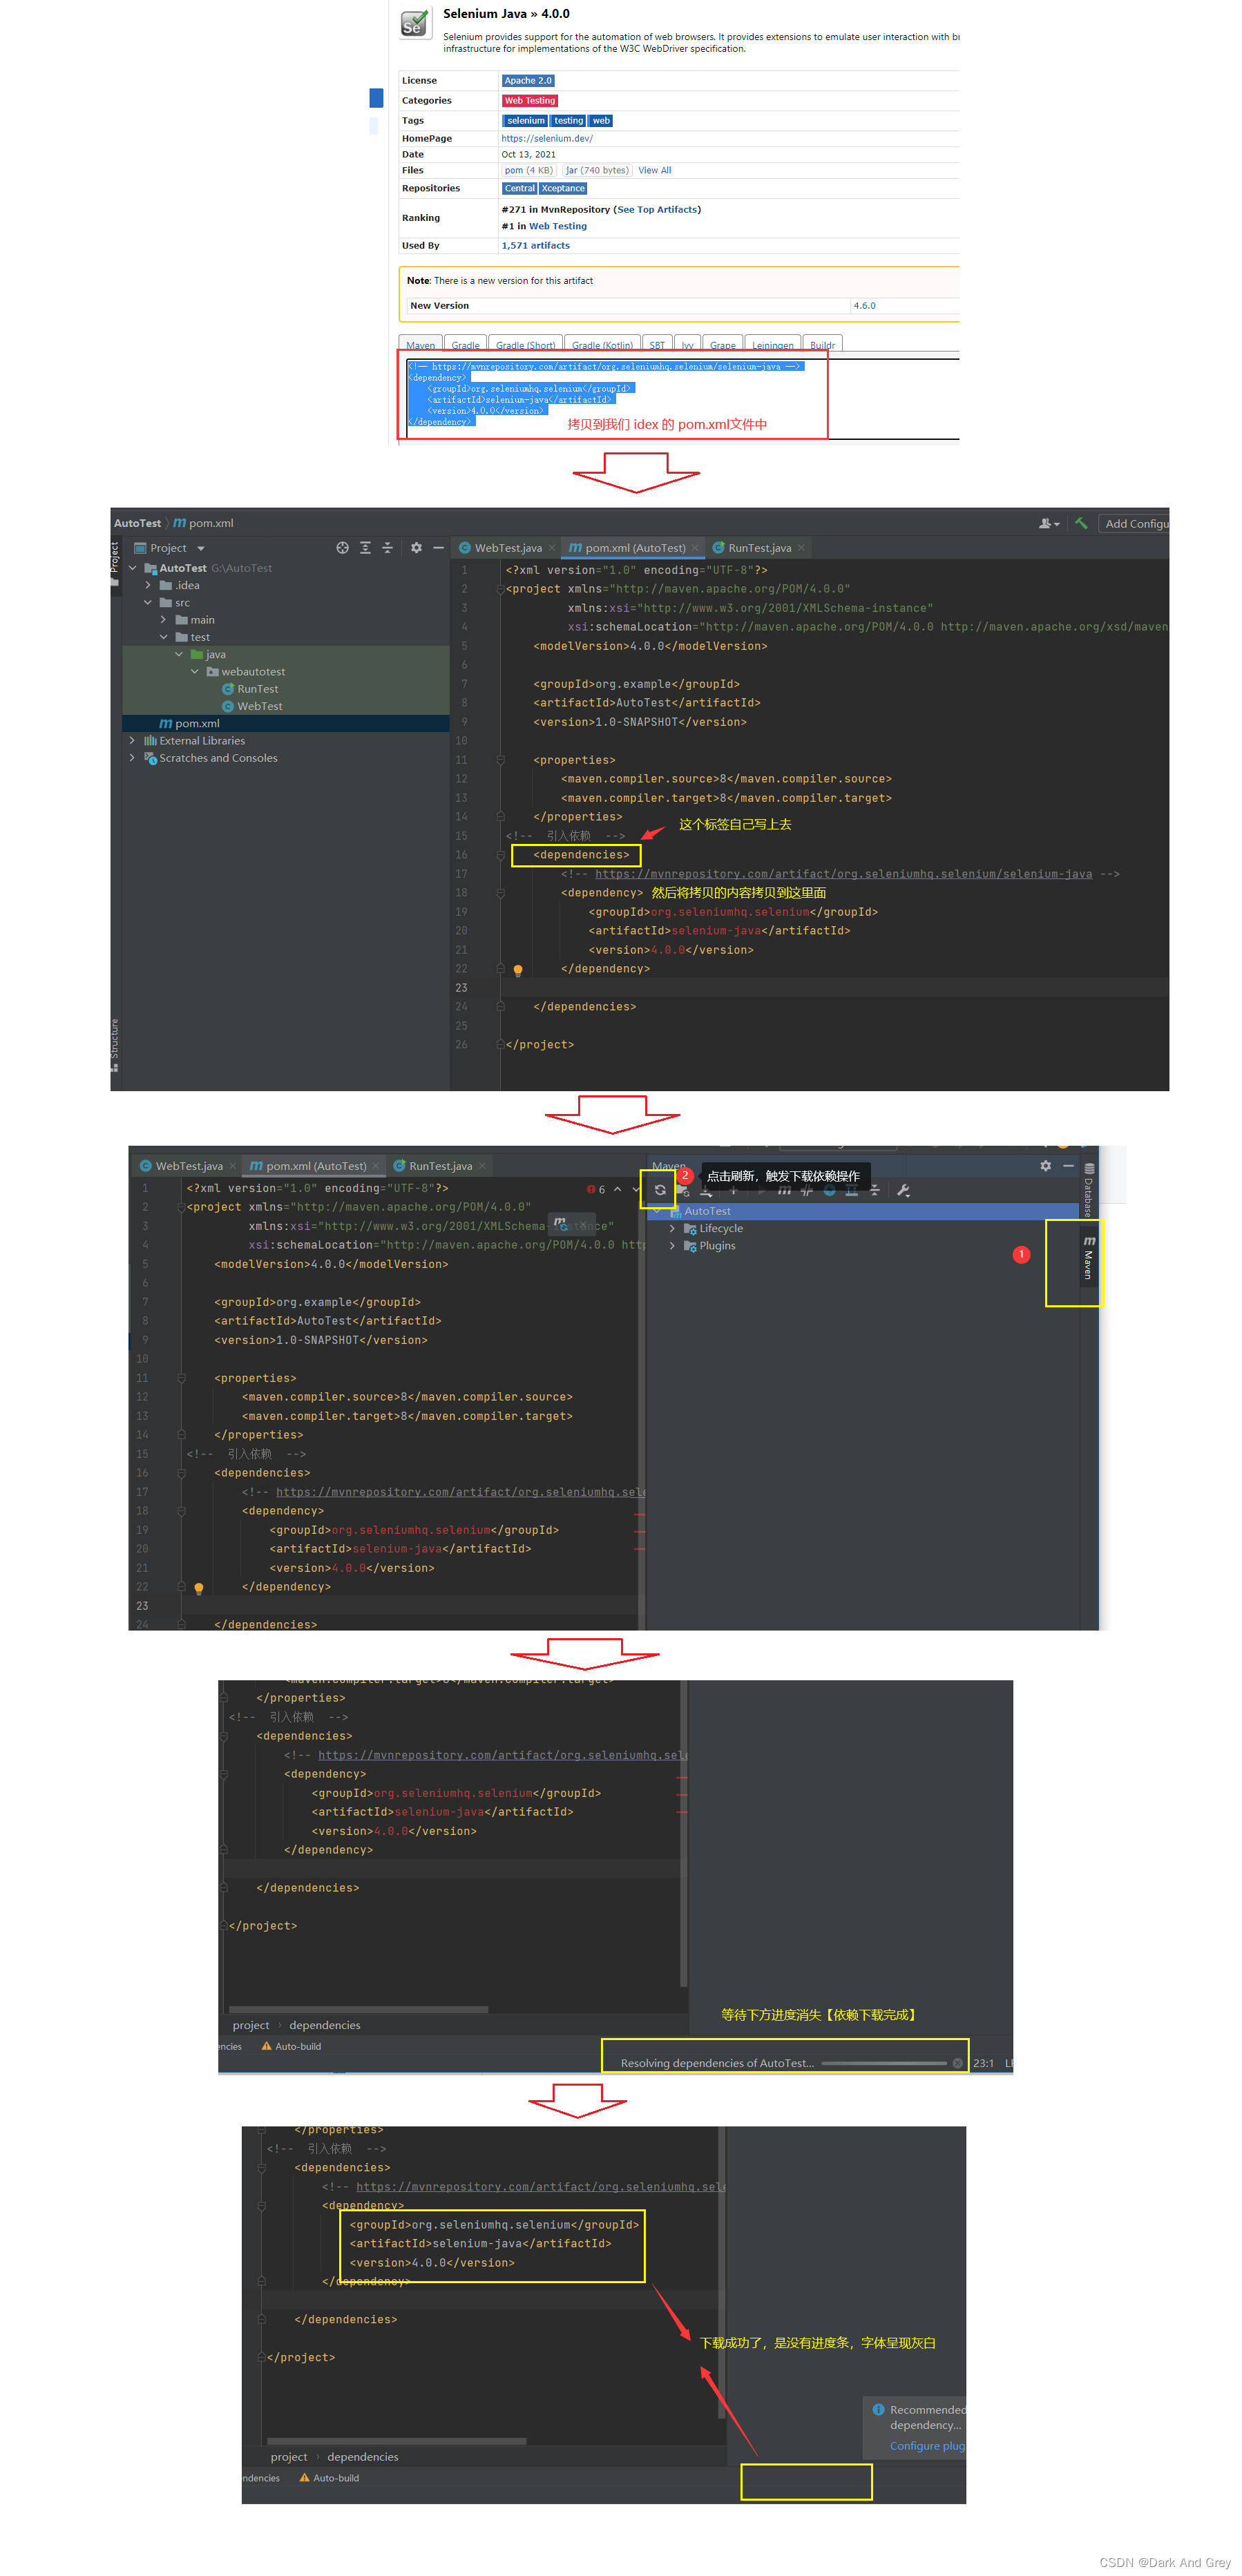
Task: Click the light bulb on line 22 in the Project-tree IDE
Action: click(x=518, y=970)
